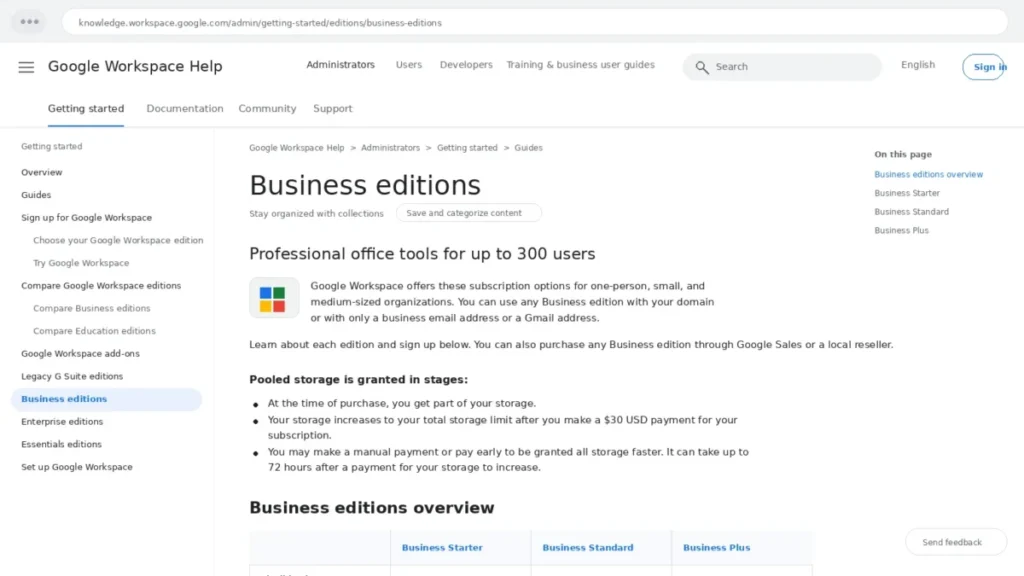The image size is (1024, 576).
Task: Jump to Business Starter in On this page
Action: [x=907, y=193]
